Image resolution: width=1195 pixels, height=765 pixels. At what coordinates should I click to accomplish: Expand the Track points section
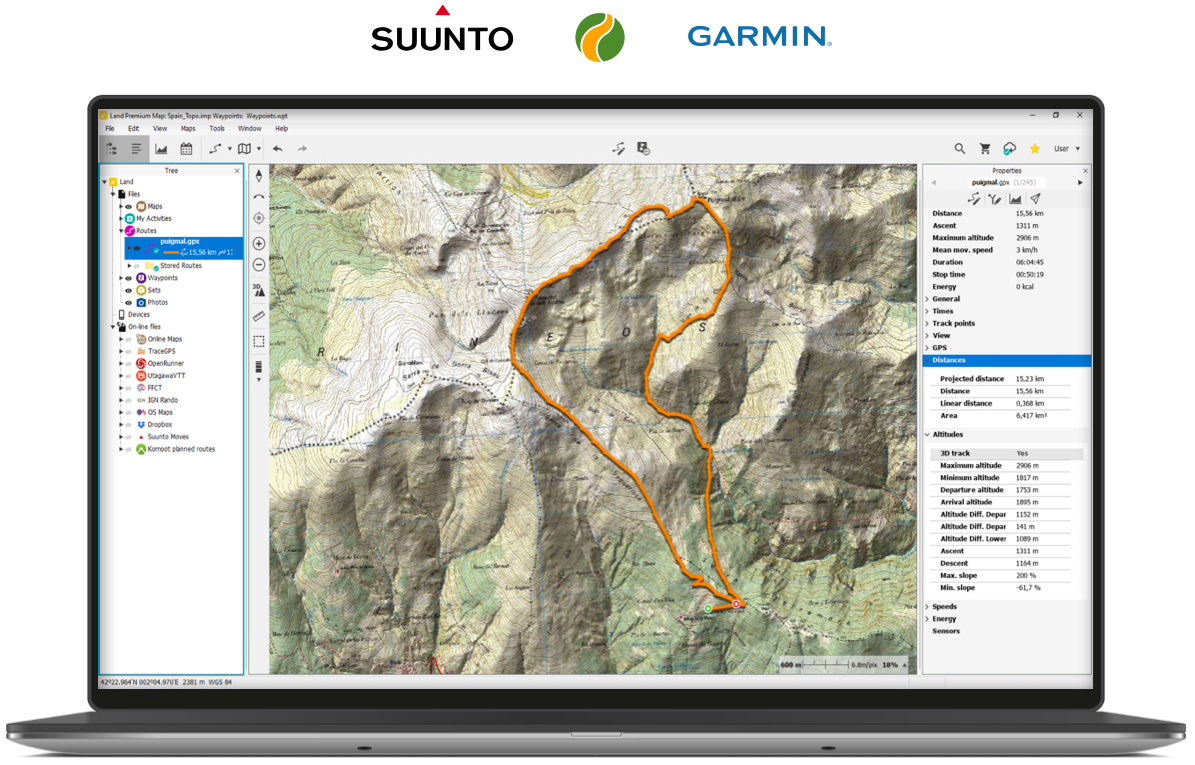tap(927, 324)
